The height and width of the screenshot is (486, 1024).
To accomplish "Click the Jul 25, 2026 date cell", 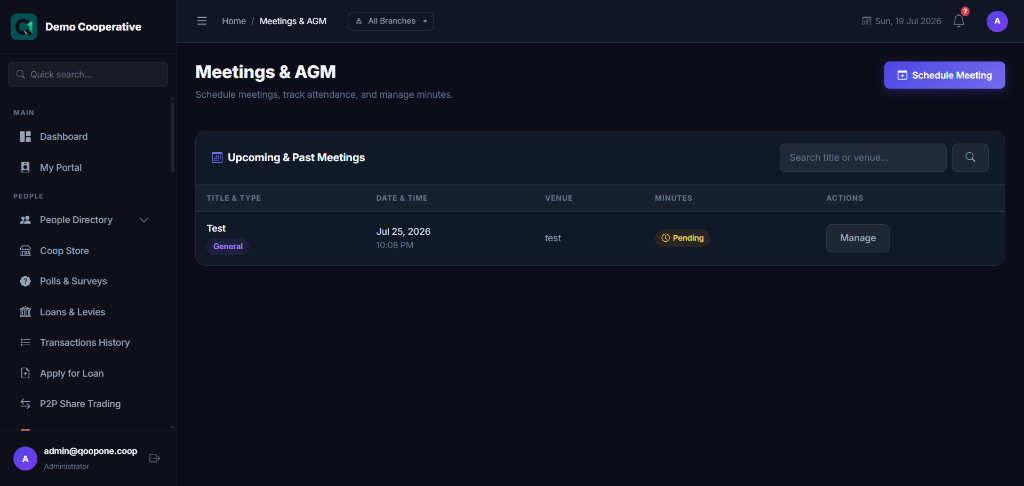I will (x=403, y=231).
